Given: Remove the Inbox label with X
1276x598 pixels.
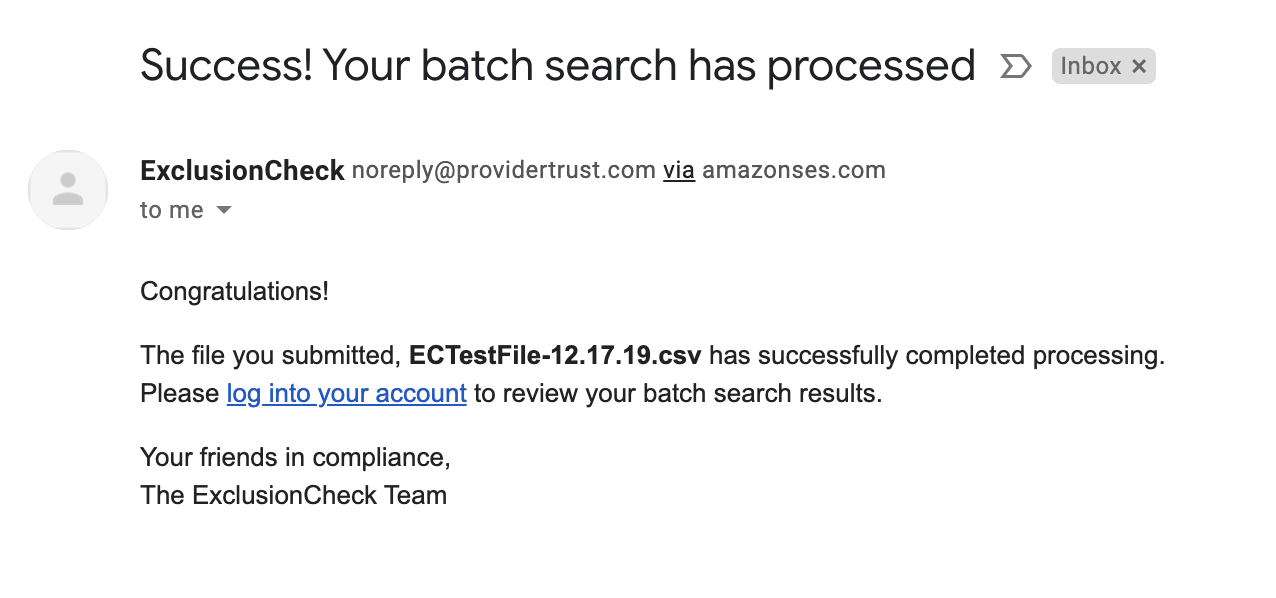Looking at the screenshot, I should [x=1138, y=67].
